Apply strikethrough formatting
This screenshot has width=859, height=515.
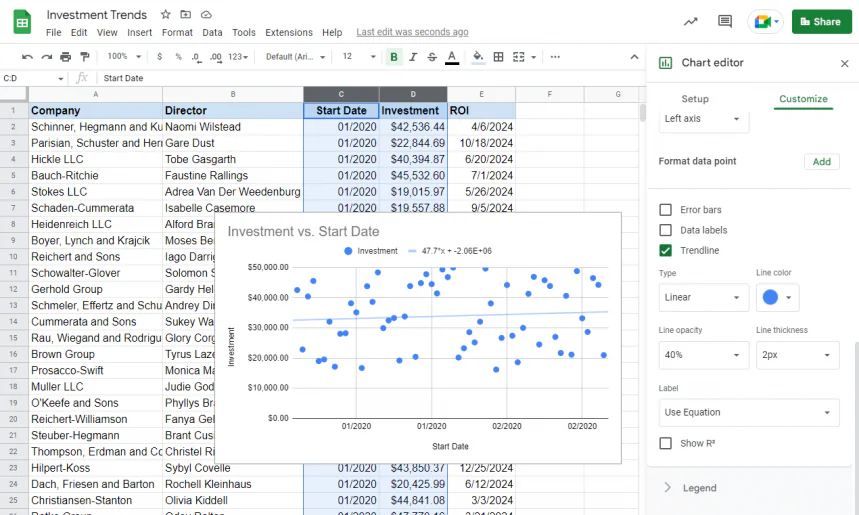(432, 57)
